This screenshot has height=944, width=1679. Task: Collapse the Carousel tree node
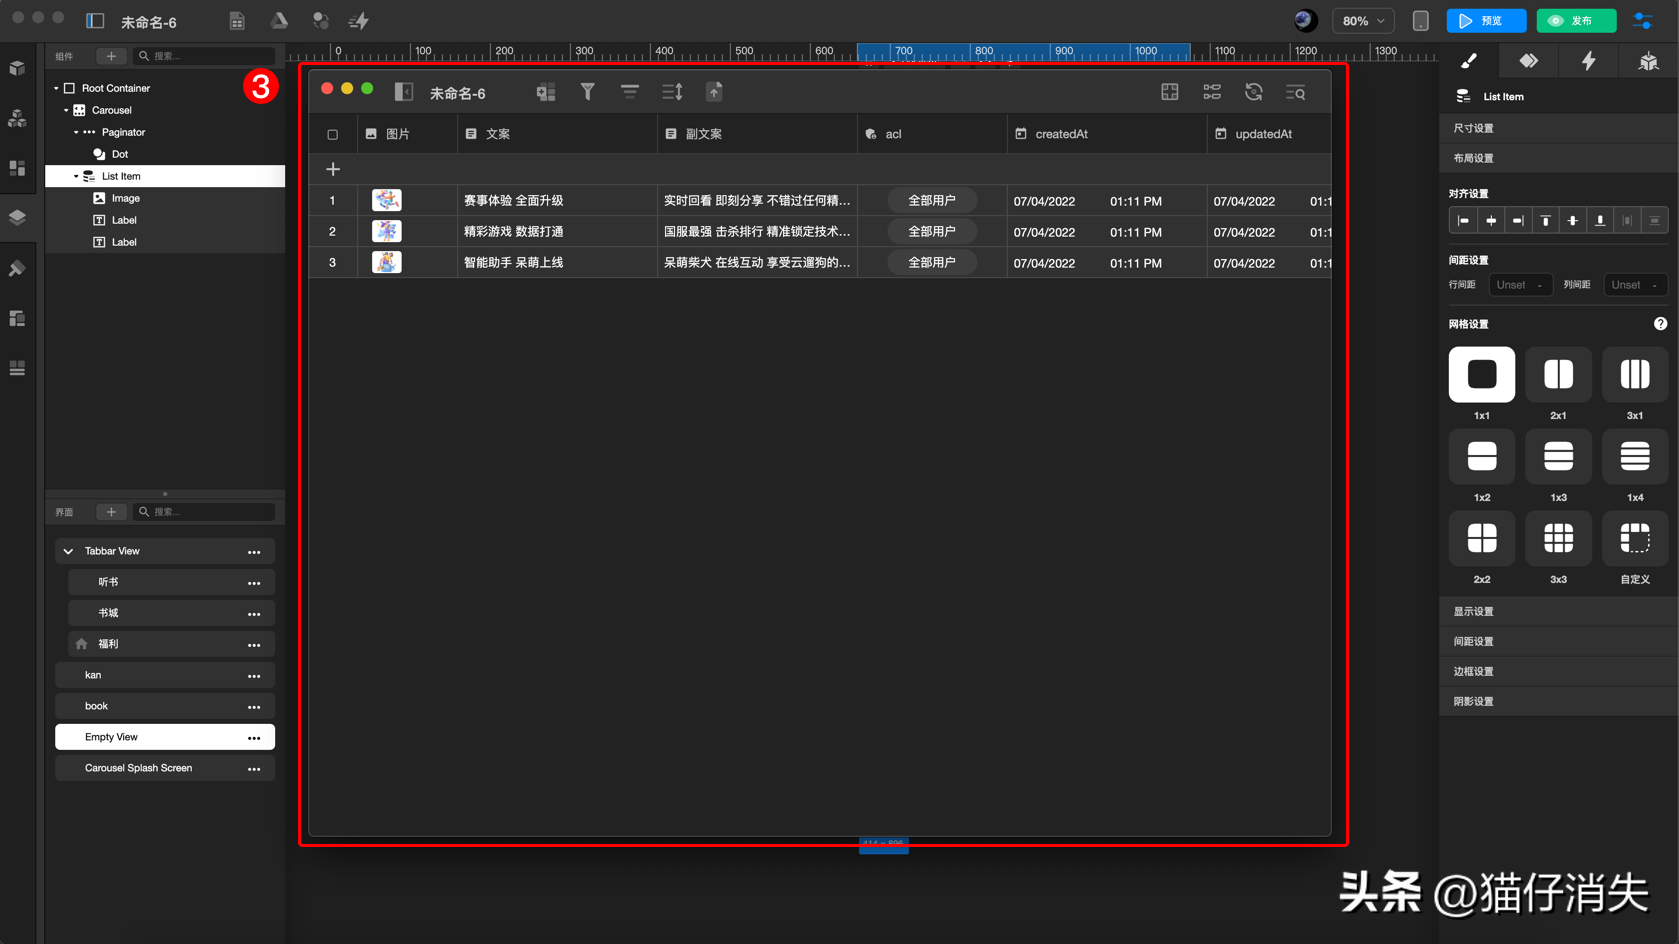click(x=66, y=110)
